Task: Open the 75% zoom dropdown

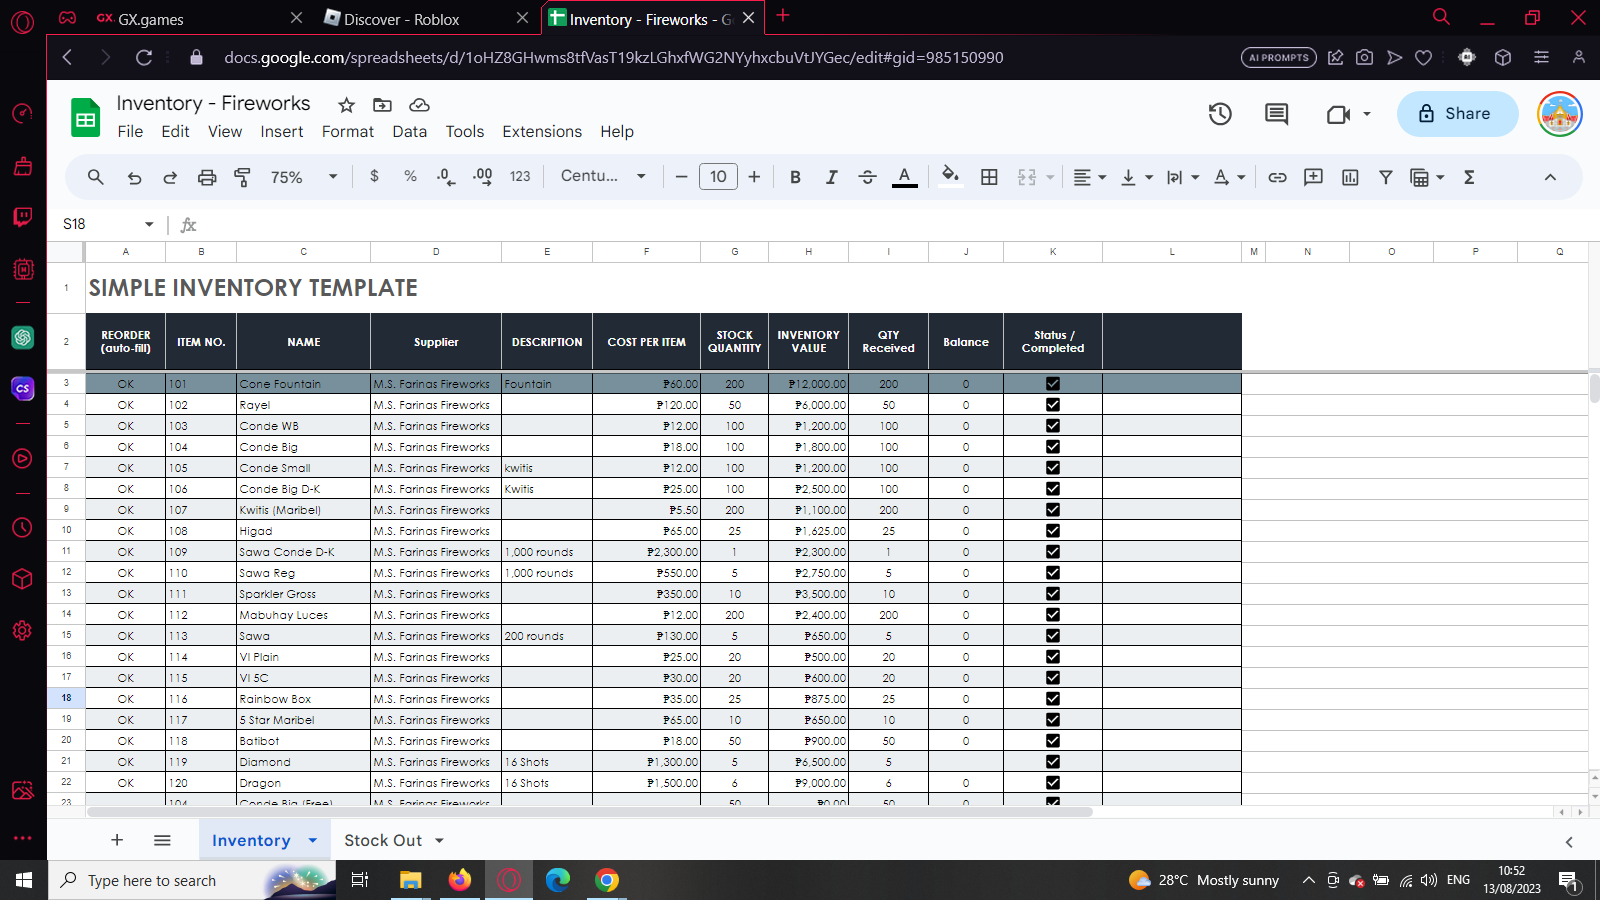Action: [304, 177]
